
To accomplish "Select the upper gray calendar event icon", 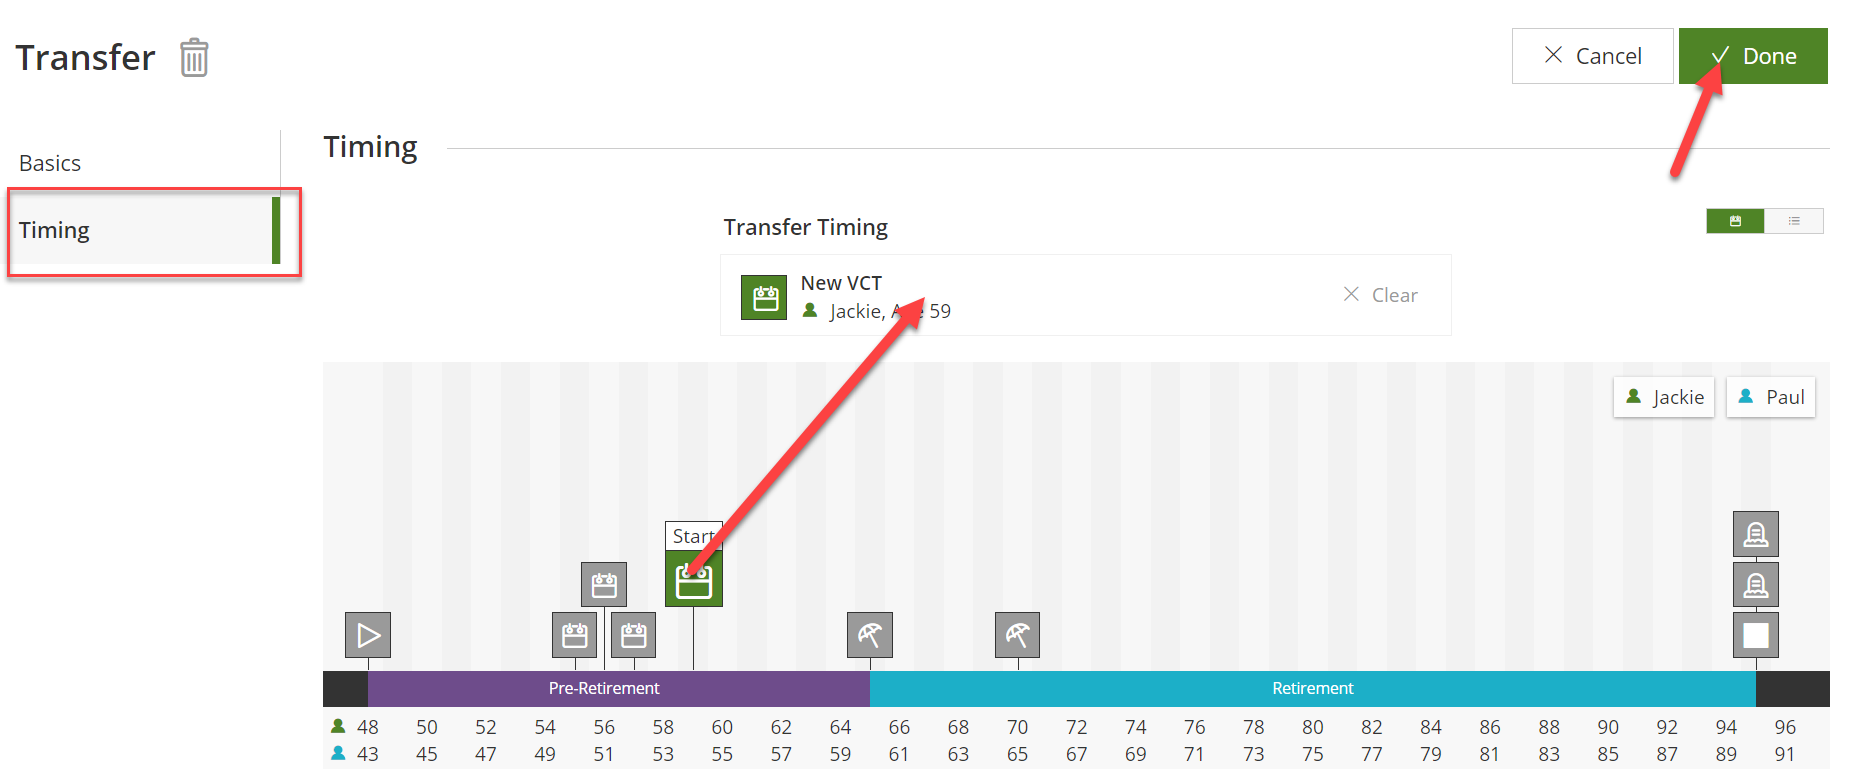I will [604, 585].
